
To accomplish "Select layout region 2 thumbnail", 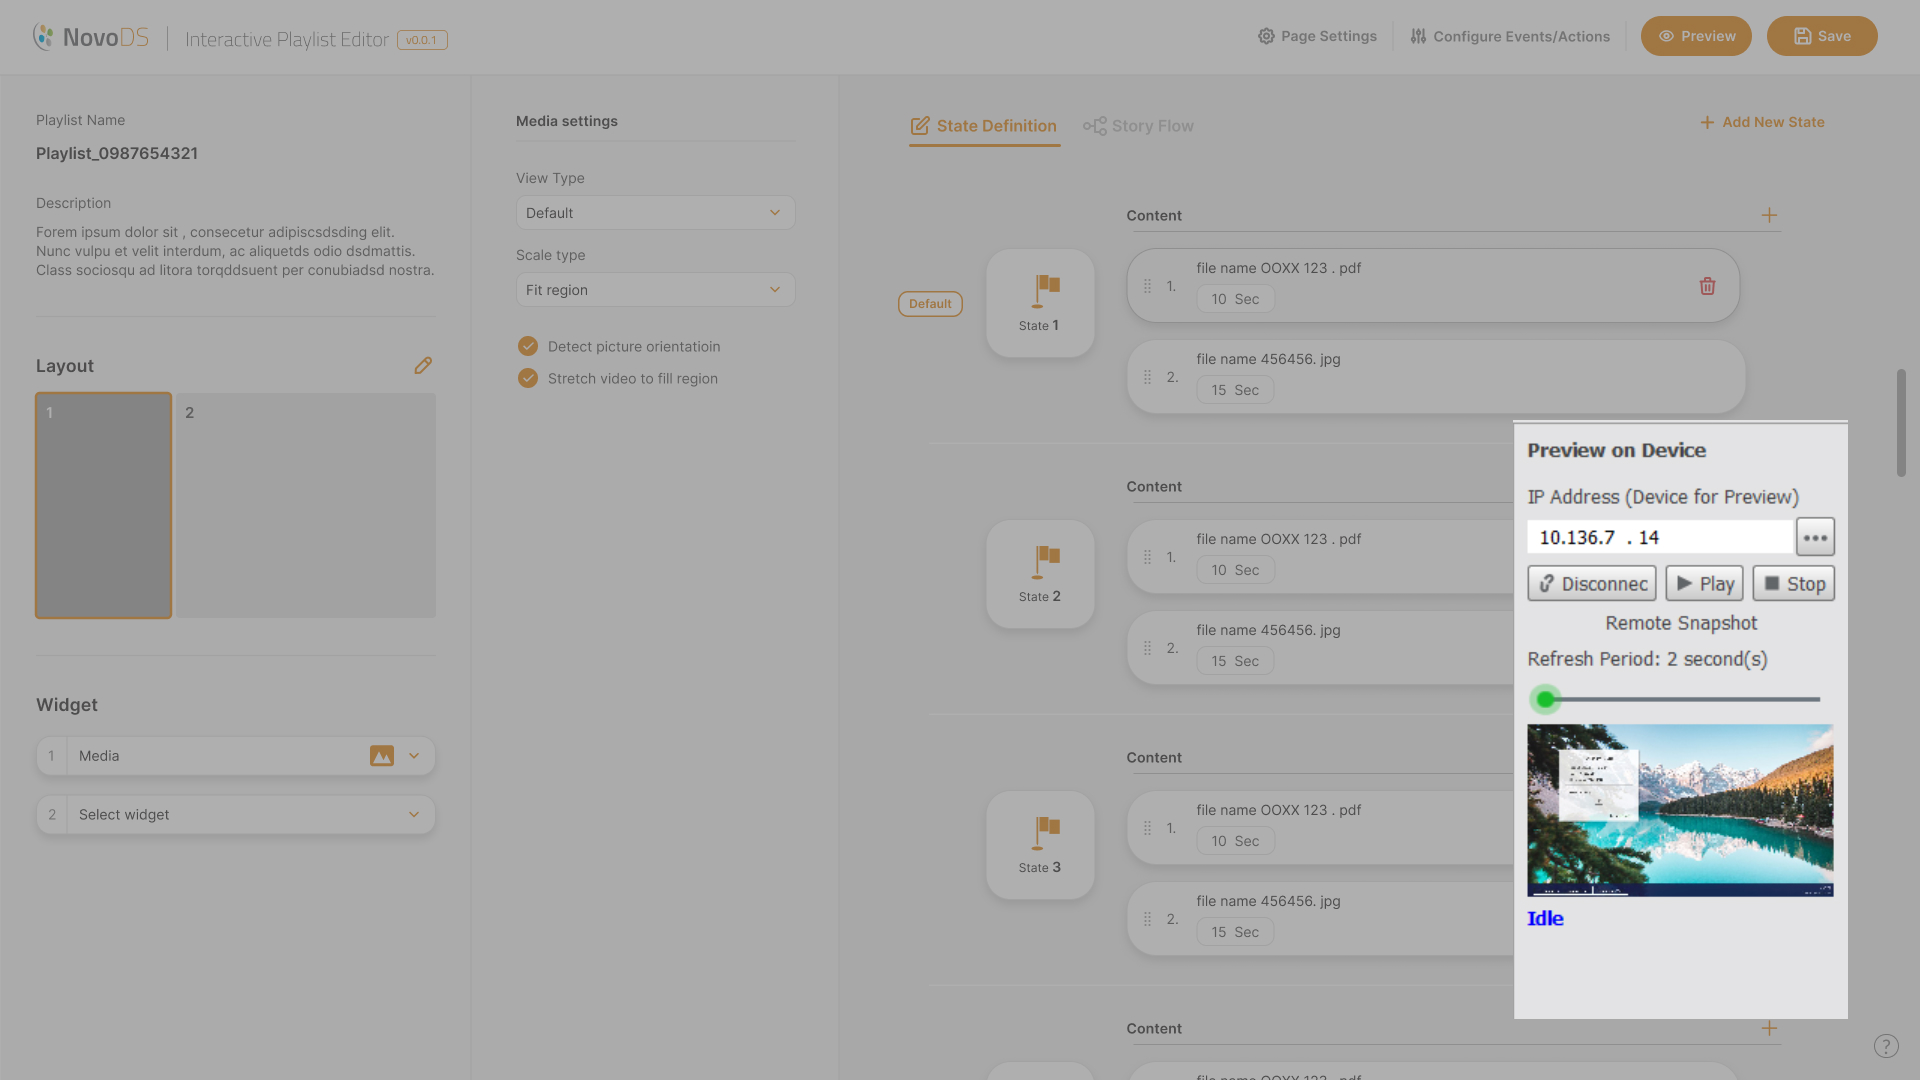I will 306,505.
